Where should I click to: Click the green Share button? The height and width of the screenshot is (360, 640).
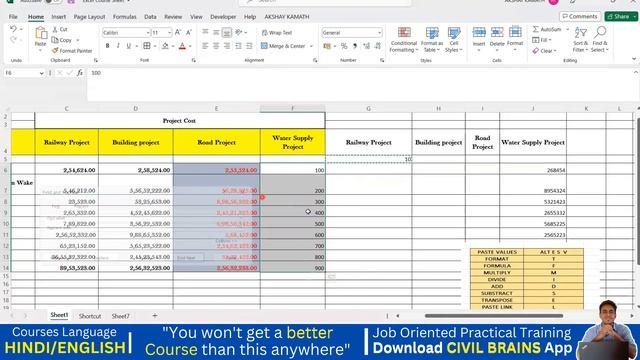tap(619, 16)
